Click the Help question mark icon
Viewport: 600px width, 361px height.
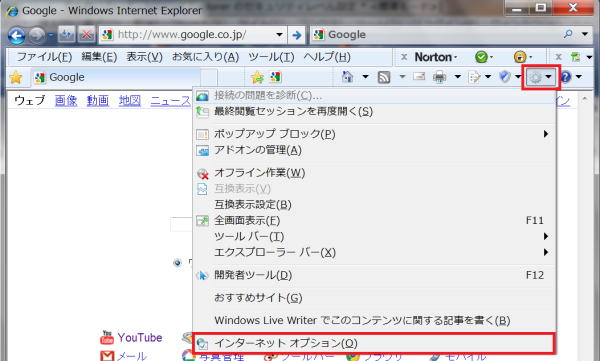[566, 77]
